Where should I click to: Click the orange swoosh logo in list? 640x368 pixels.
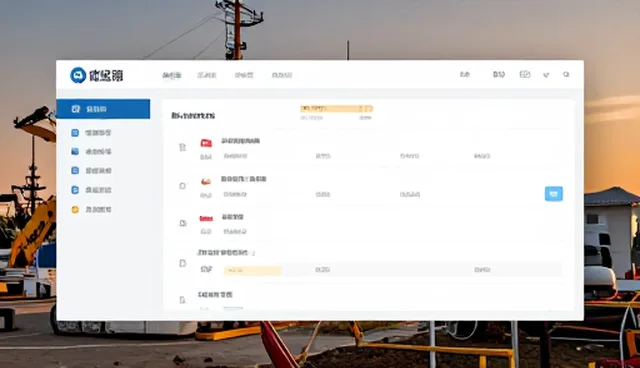206,182
